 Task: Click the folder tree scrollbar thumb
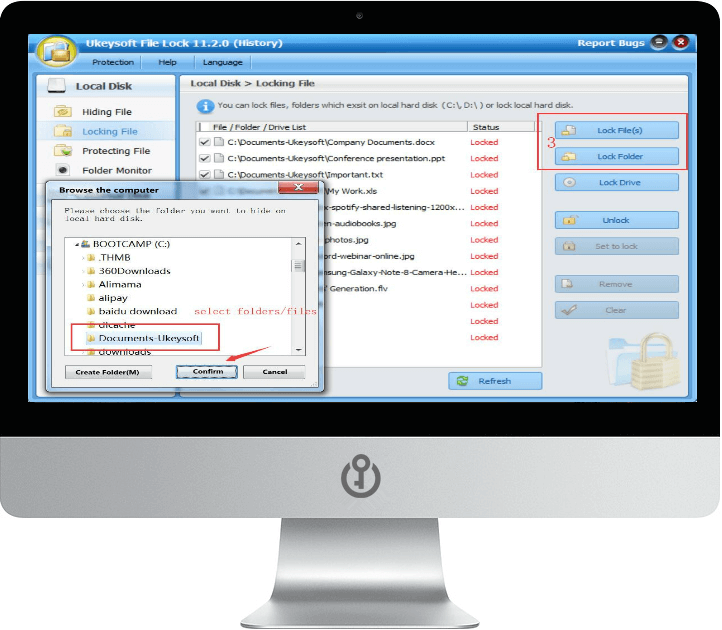298,266
